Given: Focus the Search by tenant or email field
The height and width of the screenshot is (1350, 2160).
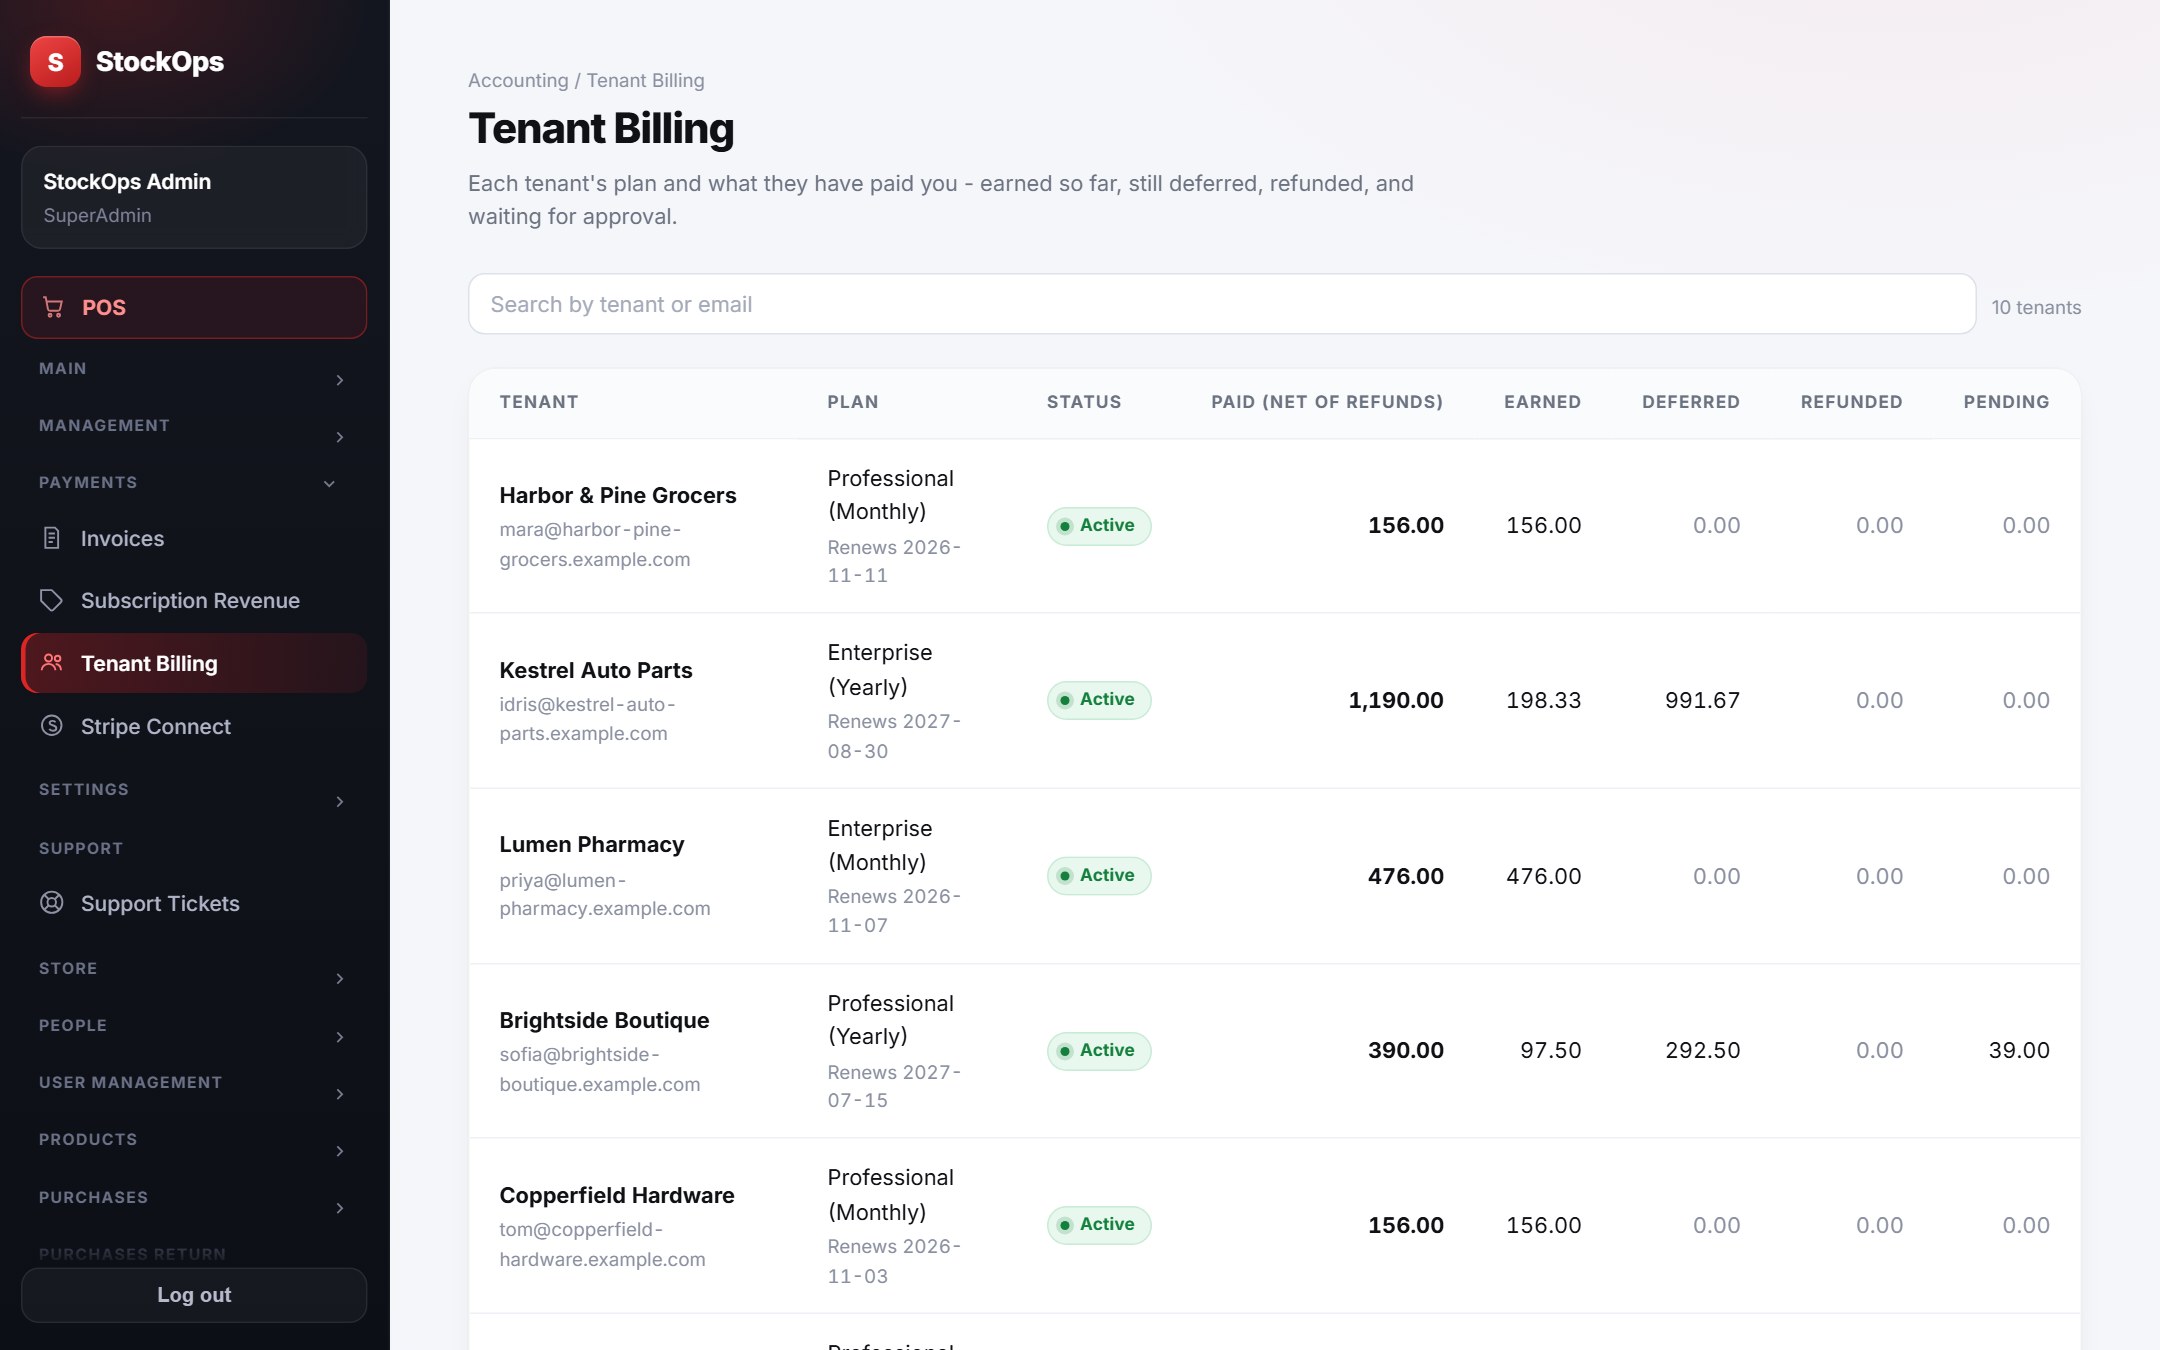Looking at the screenshot, I should (x=1222, y=304).
